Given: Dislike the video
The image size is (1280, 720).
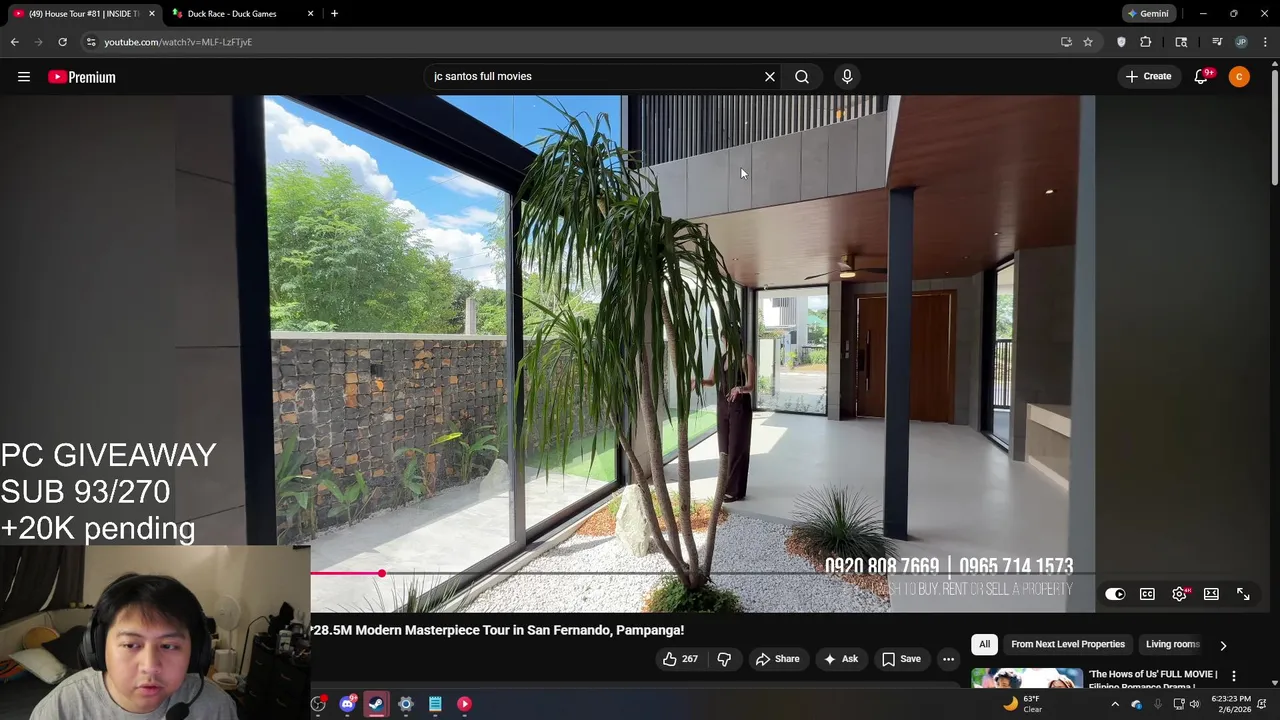Looking at the screenshot, I should tap(724, 659).
